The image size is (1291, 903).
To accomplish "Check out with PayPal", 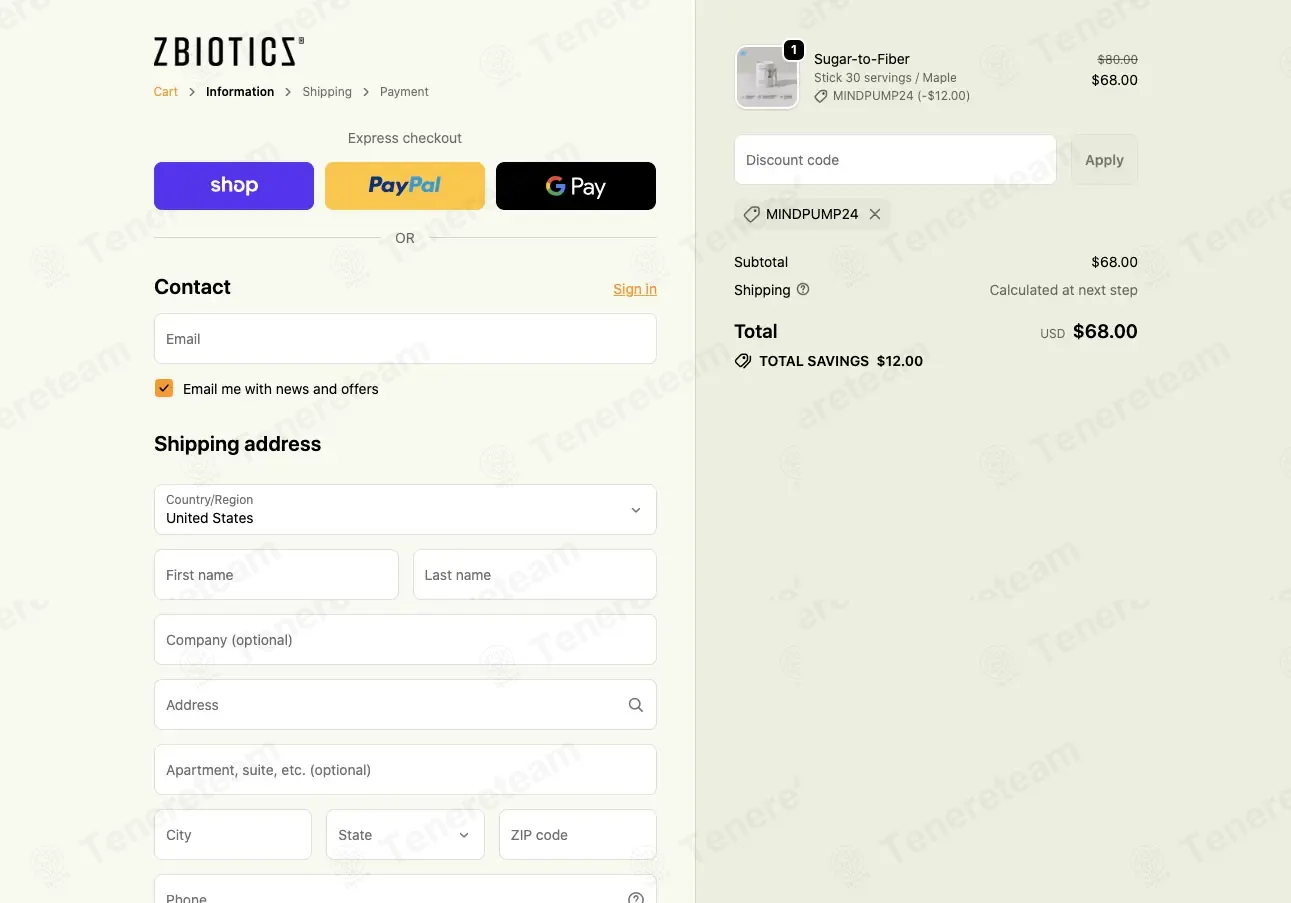I will pyautogui.click(x=405, y=186).
